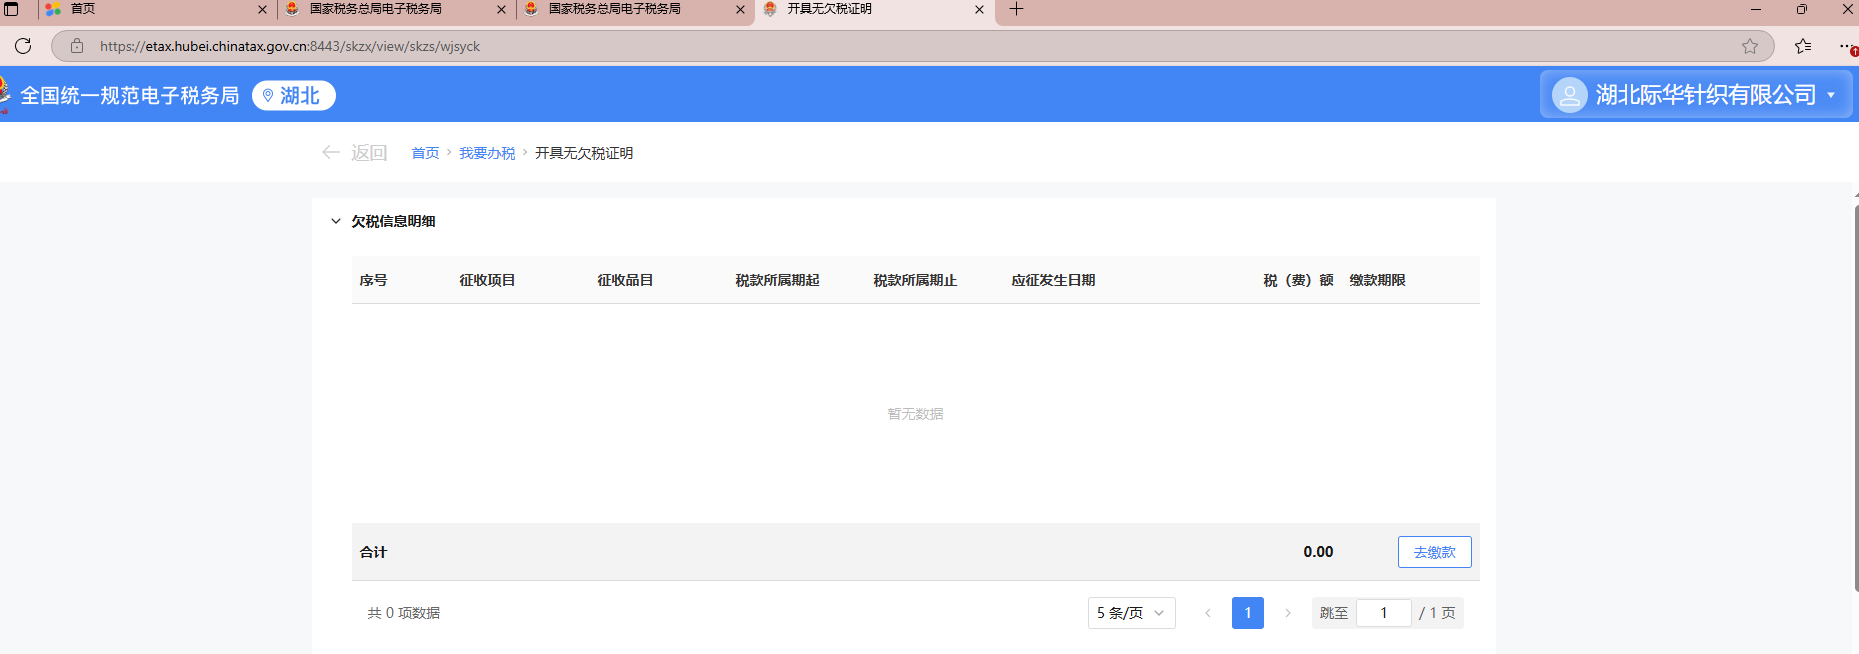Go to 首页 via the breadcrumb
The height and width of the screenshot is (654, 1859).
(x=425, y=153)
